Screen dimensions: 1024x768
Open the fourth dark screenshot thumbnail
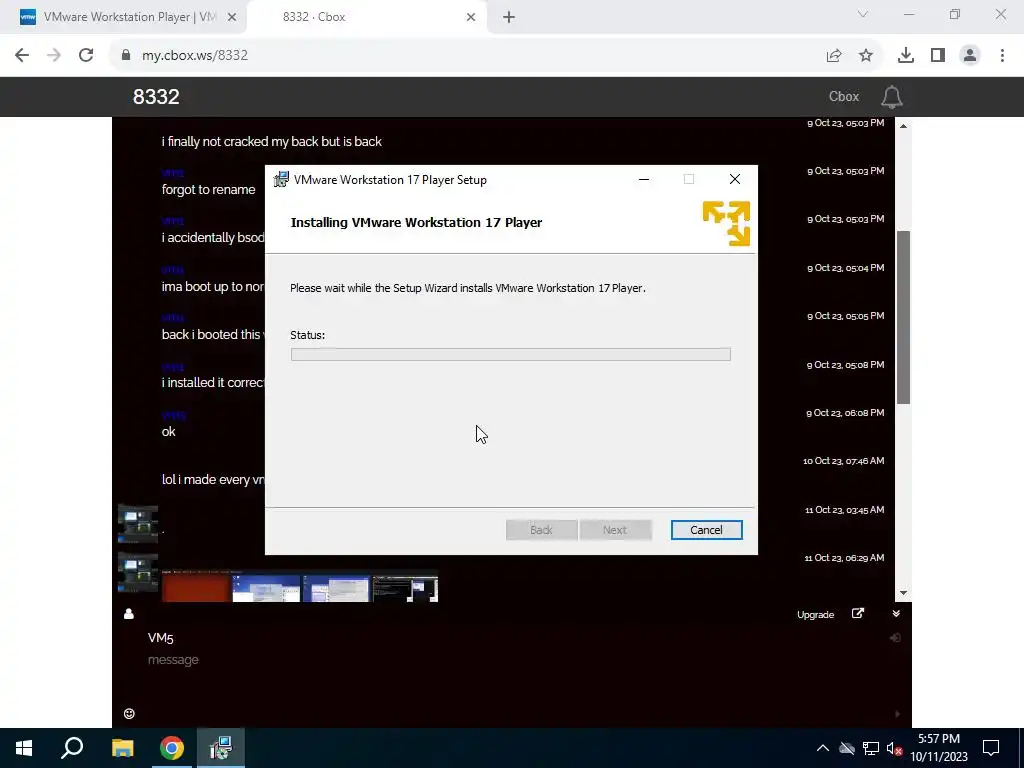406,588
